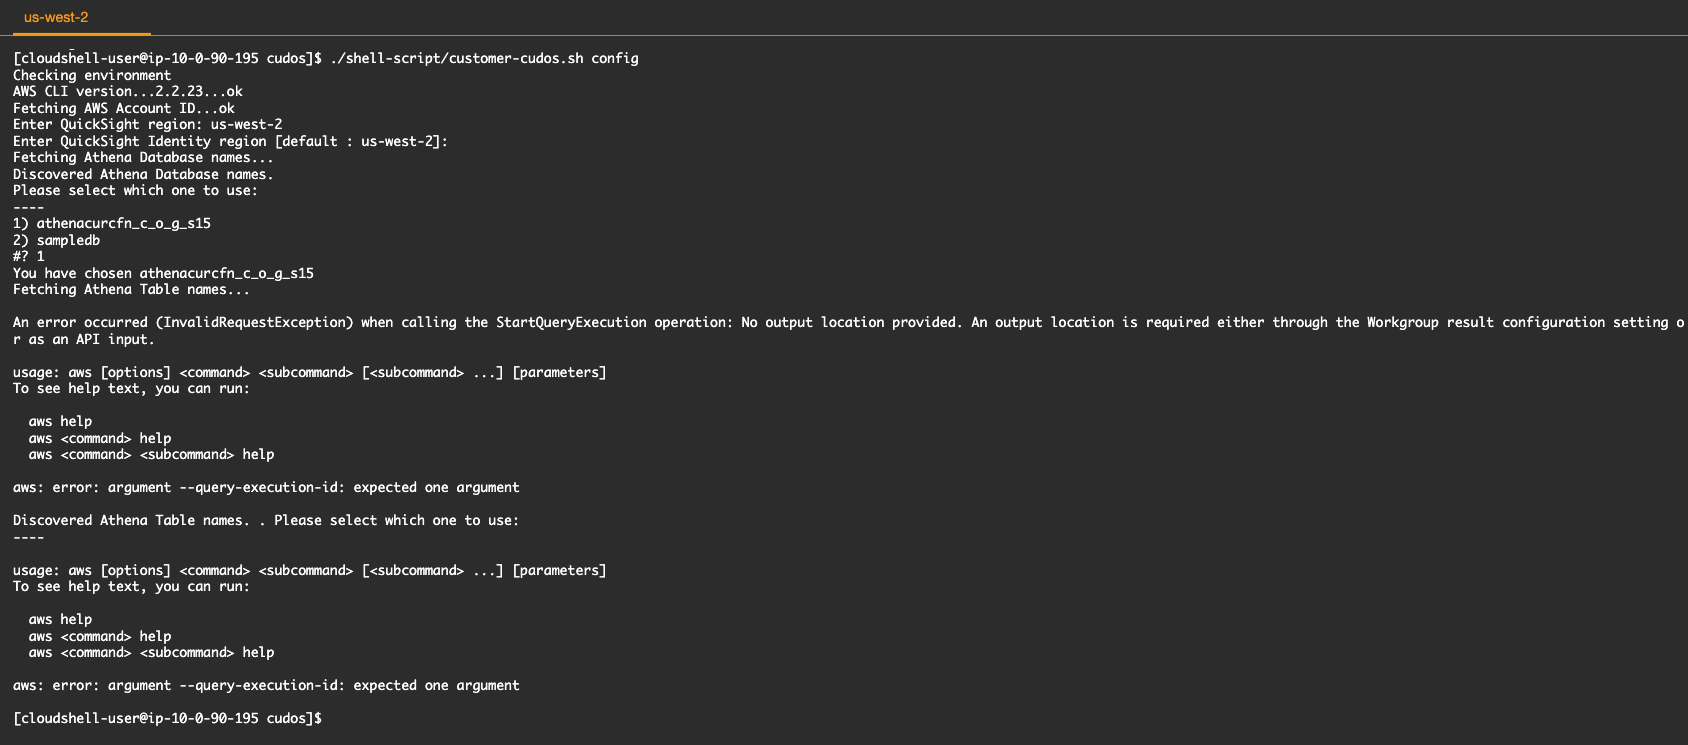The height and width of the screenshot is (745, 1688).
Task: Click the customer-cudos.sh config command line
Action: [x=325, y=58]
